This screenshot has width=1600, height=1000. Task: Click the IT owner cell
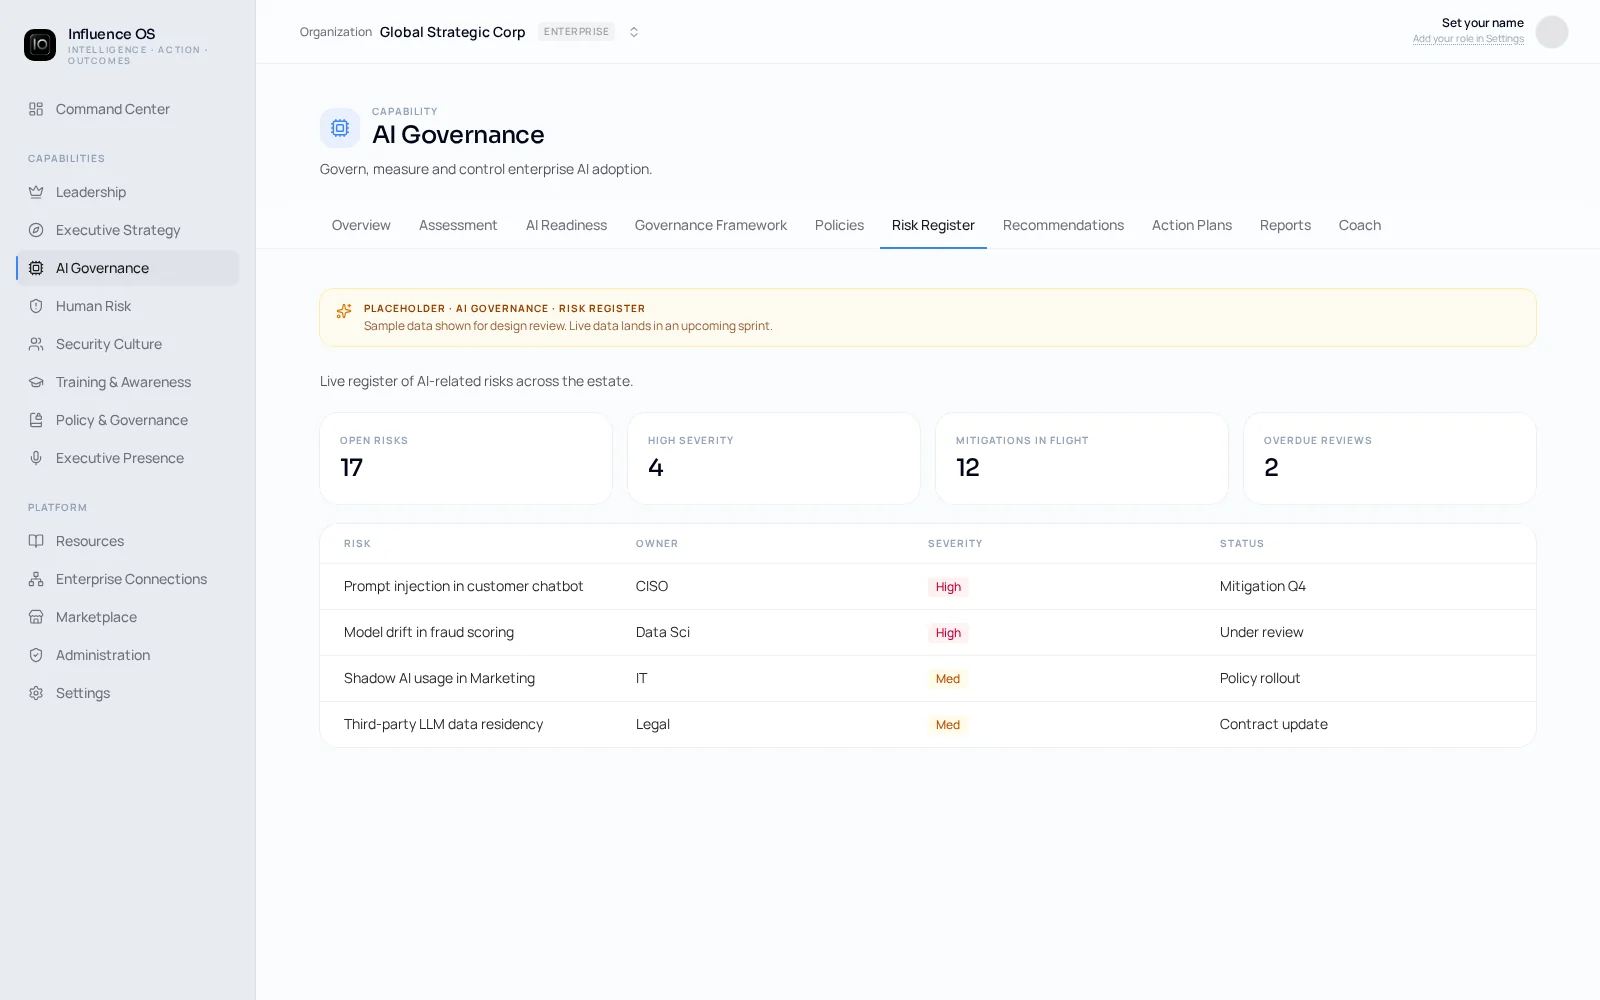642,678
